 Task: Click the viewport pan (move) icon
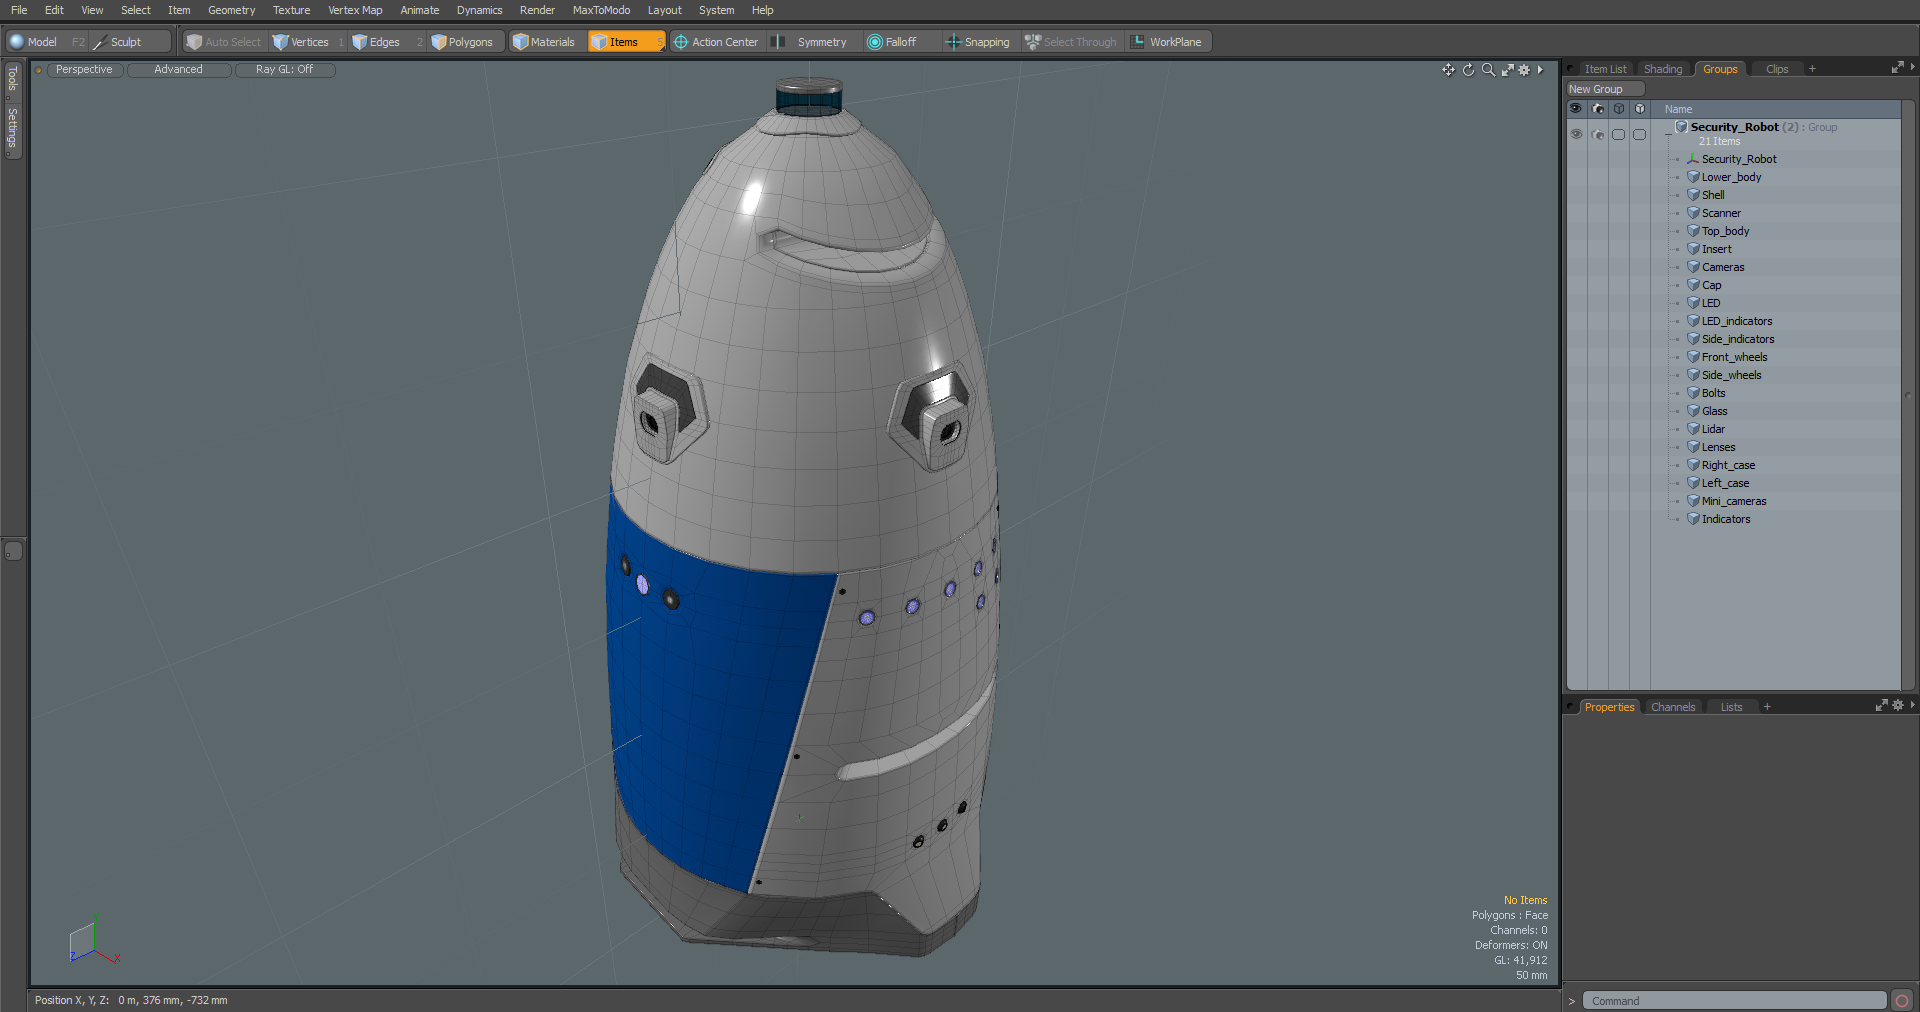(1448, 70)
